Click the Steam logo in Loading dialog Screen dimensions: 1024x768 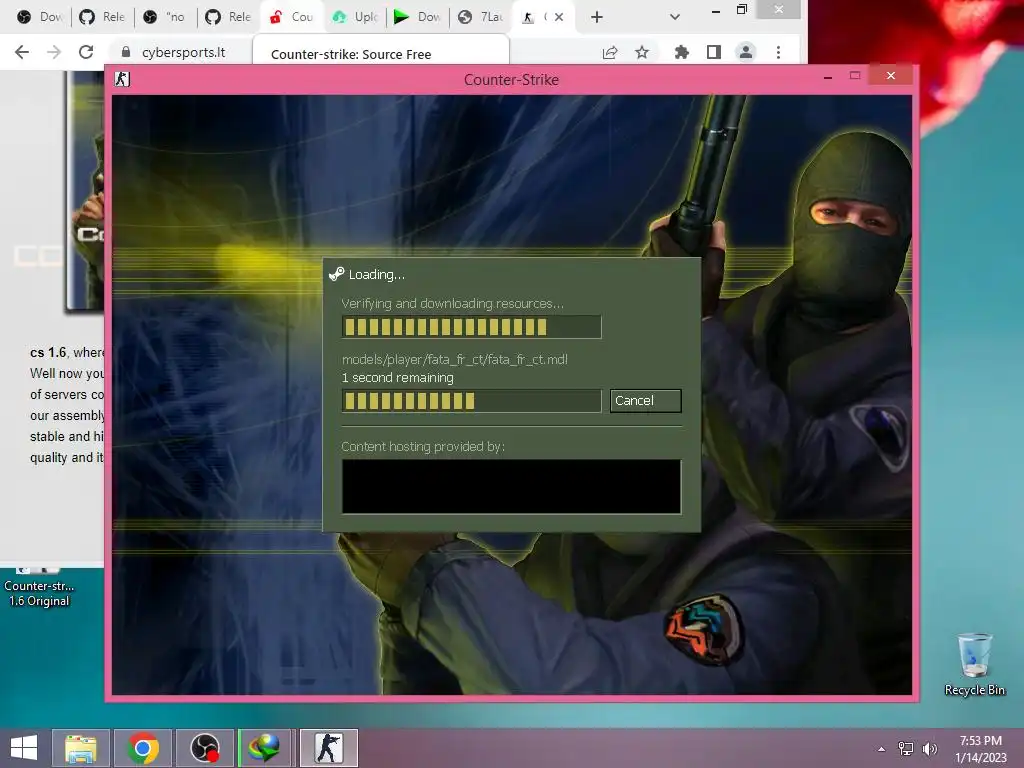click(336, 274)
